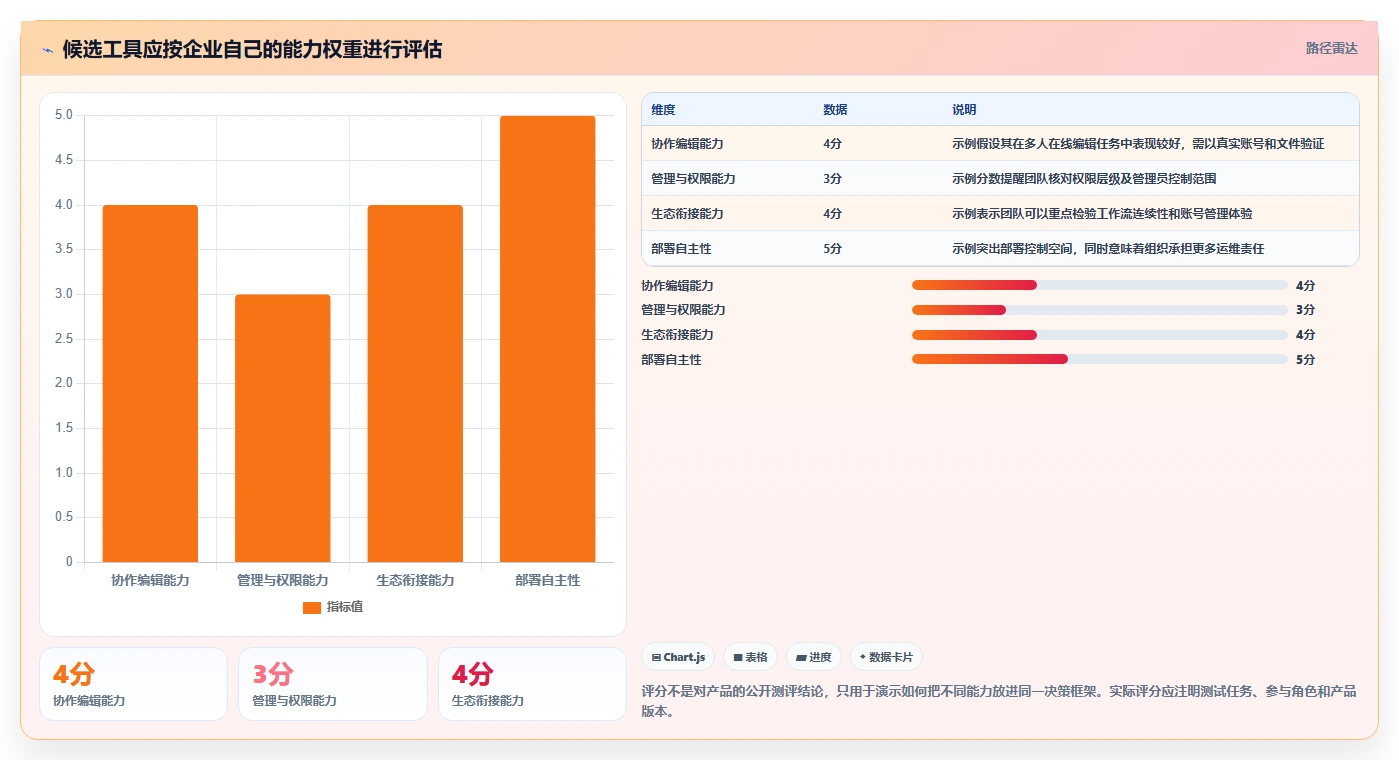Select the 协作编辑能力 cell in the table
Image resolution: width=1399 pixels, height=760 pixels.
pos(687,144)
